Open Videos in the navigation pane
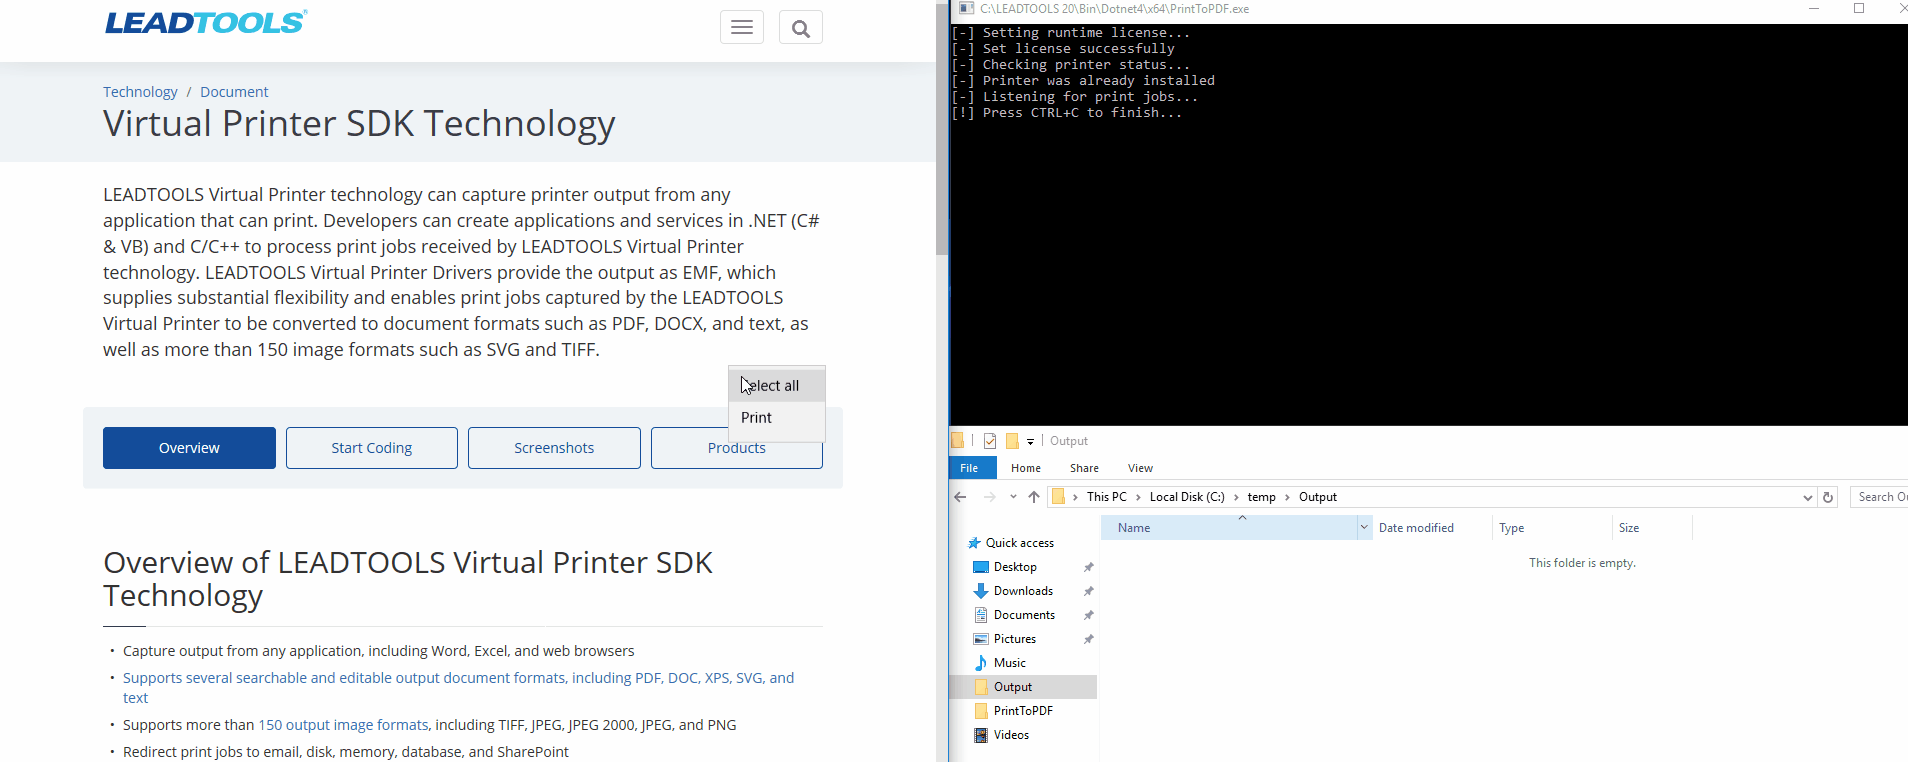The image size is (1908, 762). (x=1011, y=735)
